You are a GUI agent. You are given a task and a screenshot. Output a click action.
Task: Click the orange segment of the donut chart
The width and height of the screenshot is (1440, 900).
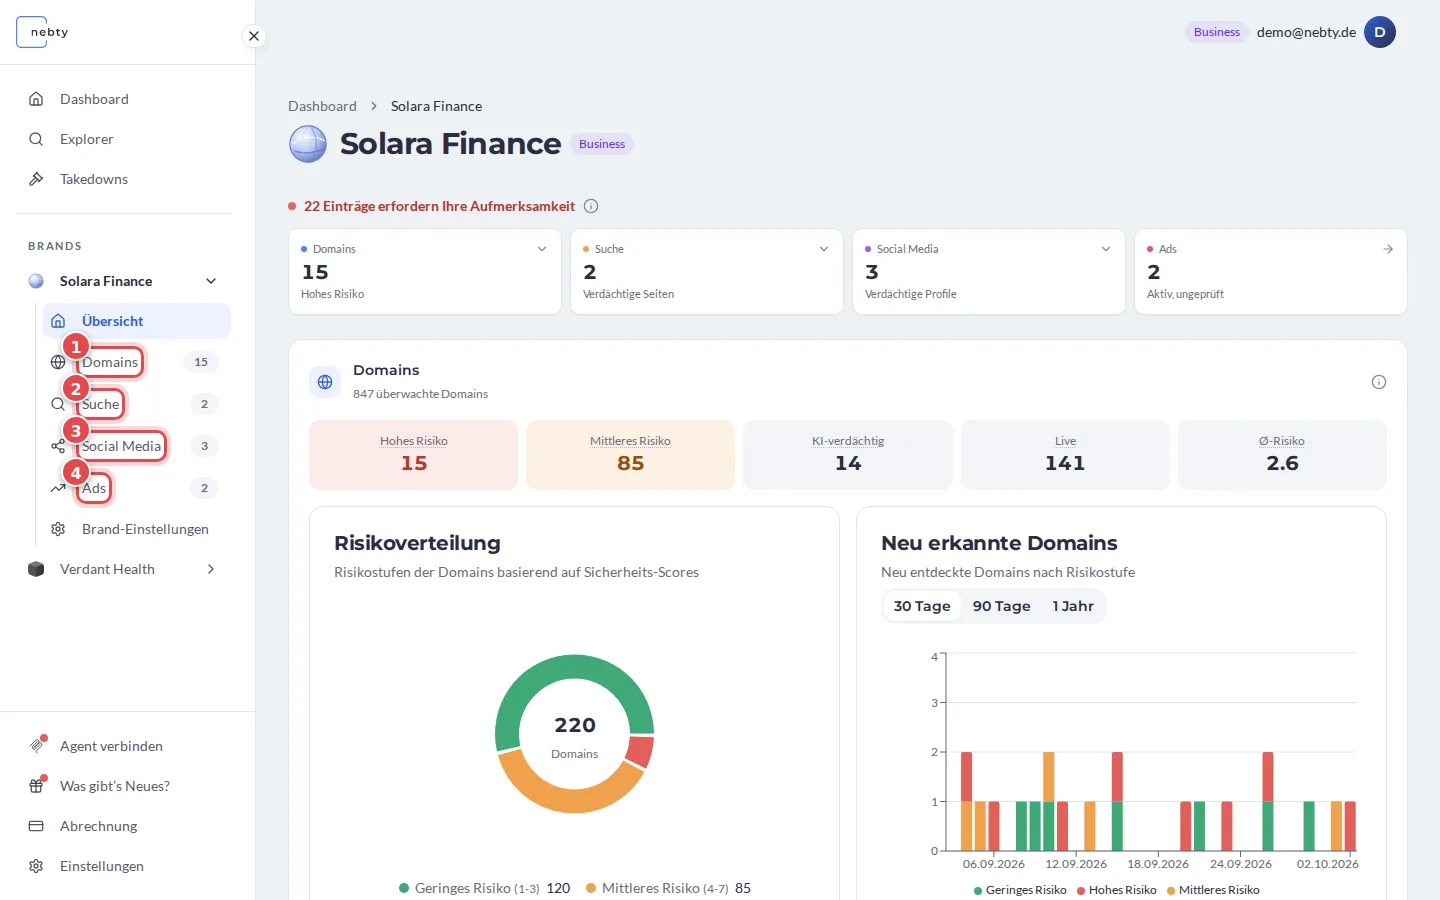[570, 799]
